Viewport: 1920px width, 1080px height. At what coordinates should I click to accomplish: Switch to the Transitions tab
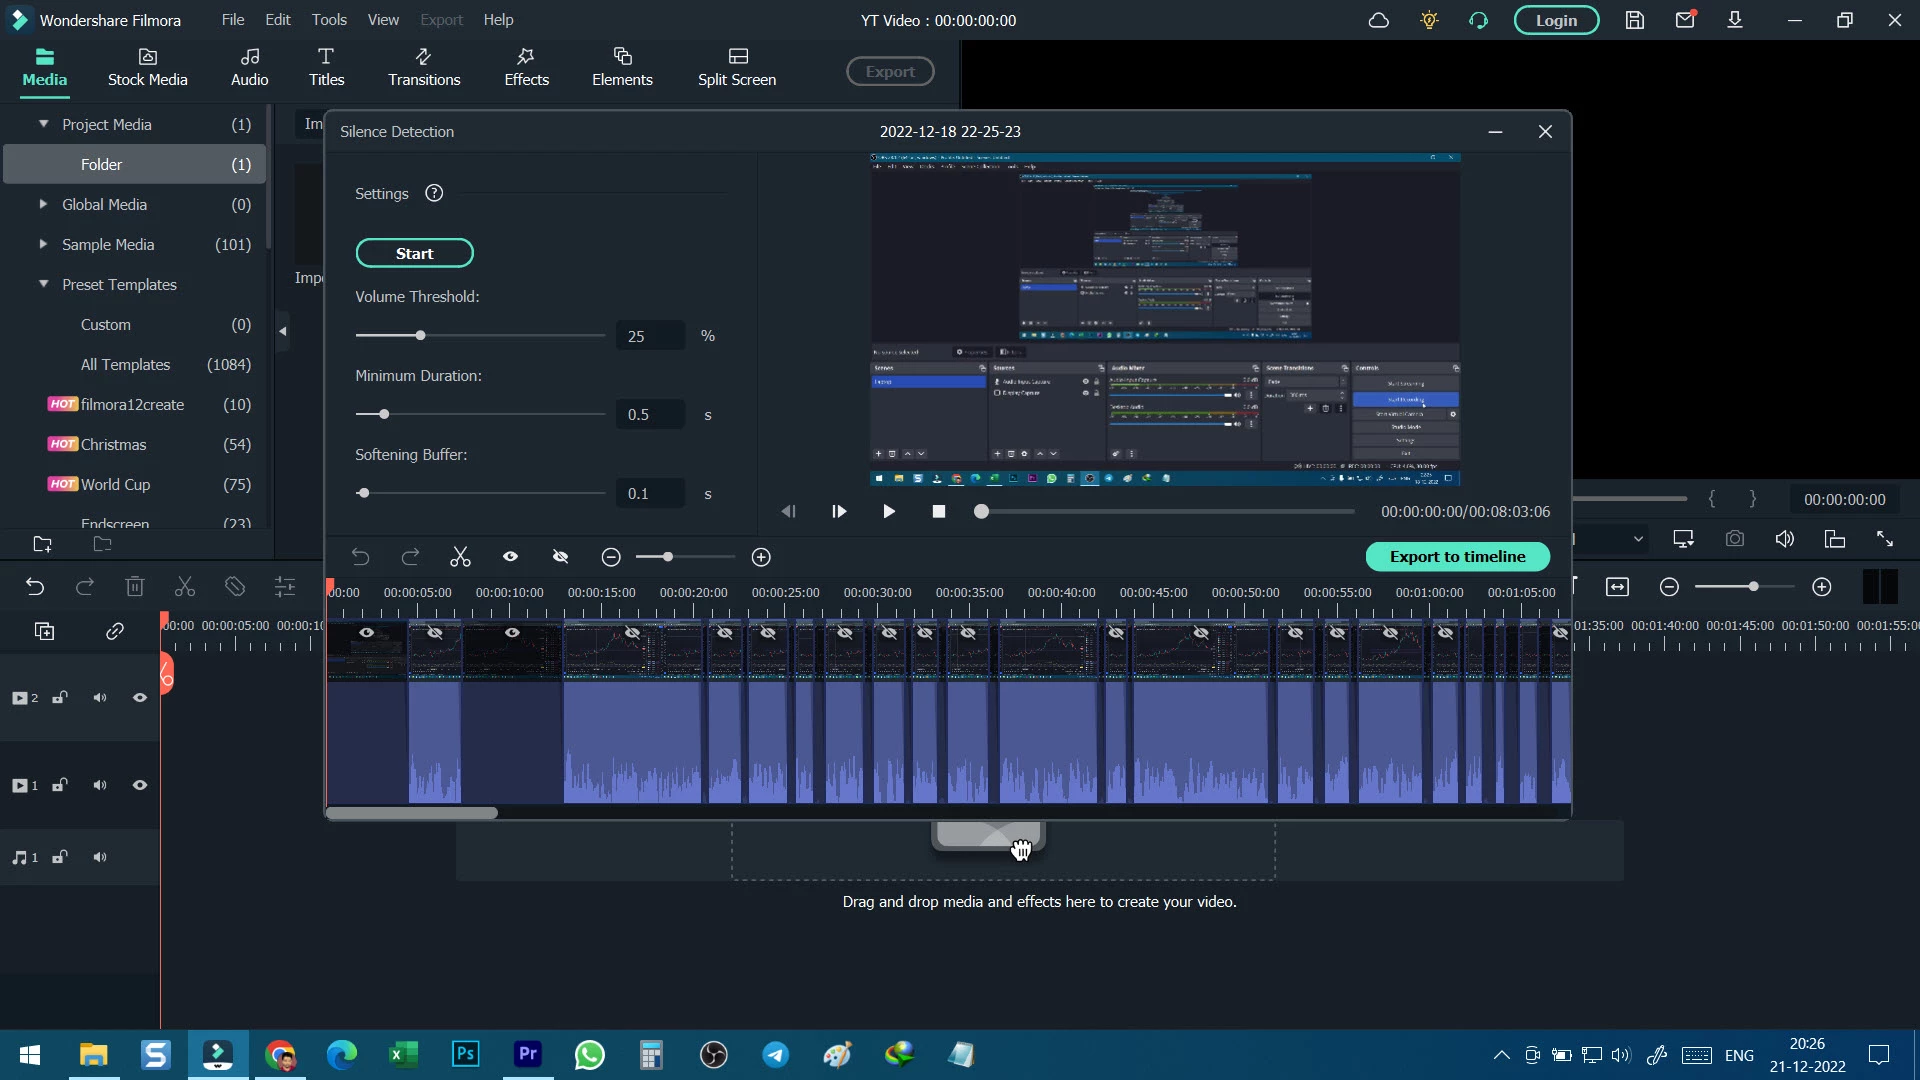coord(424,66)
